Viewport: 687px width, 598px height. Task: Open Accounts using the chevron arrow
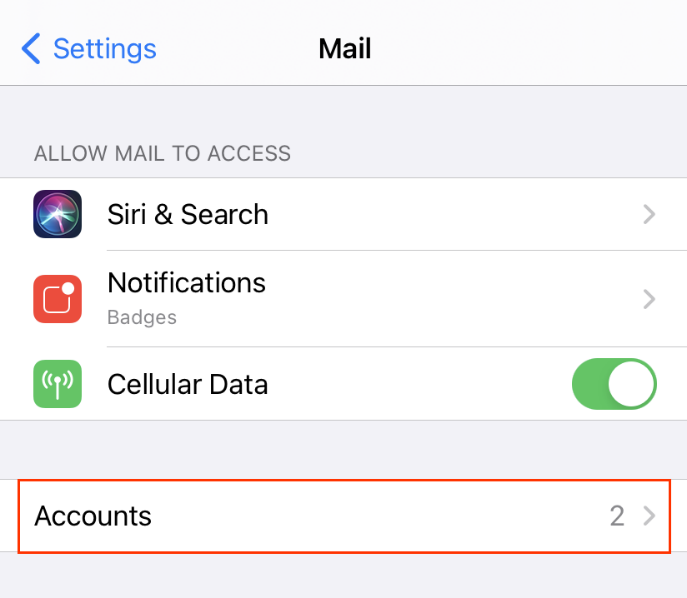pyautogui.click(x=649, y=516)
